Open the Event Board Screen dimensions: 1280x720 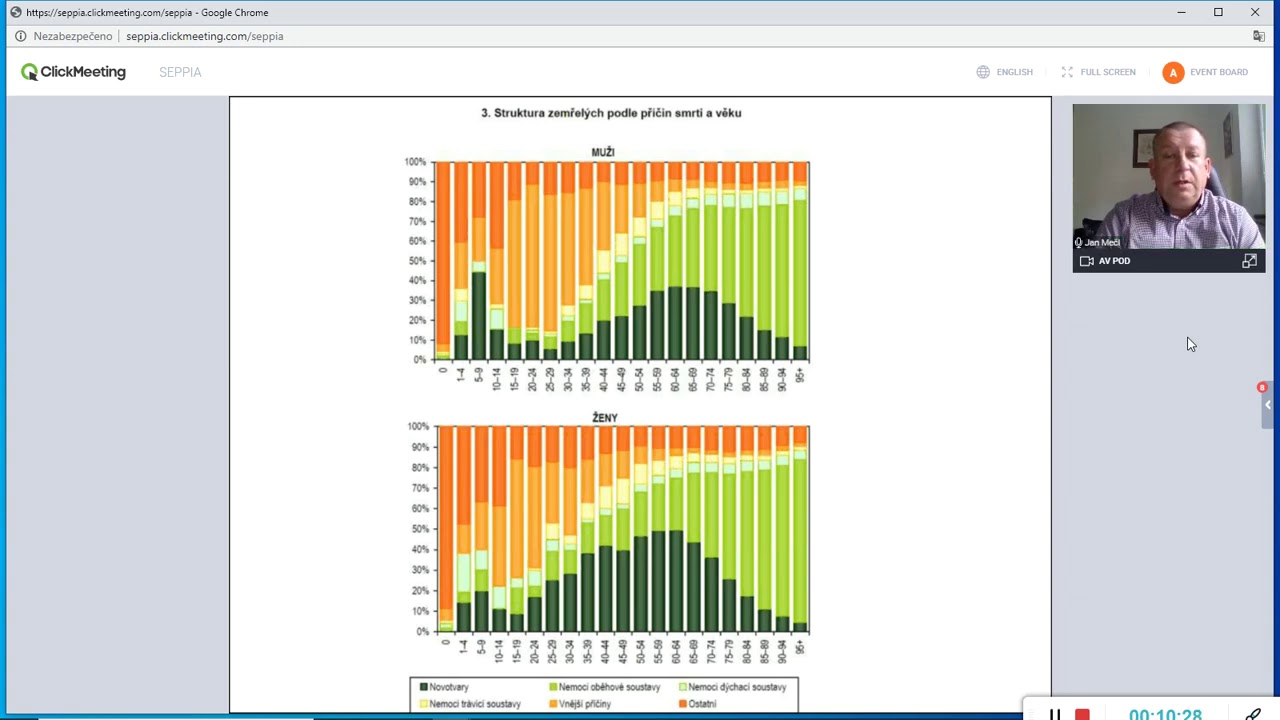pyautogui.click(x=1206, y=72)
